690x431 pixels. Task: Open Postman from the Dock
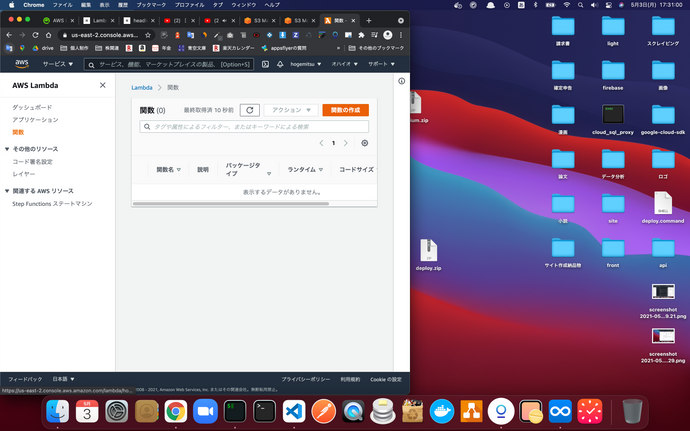click(x=323, y=412)
